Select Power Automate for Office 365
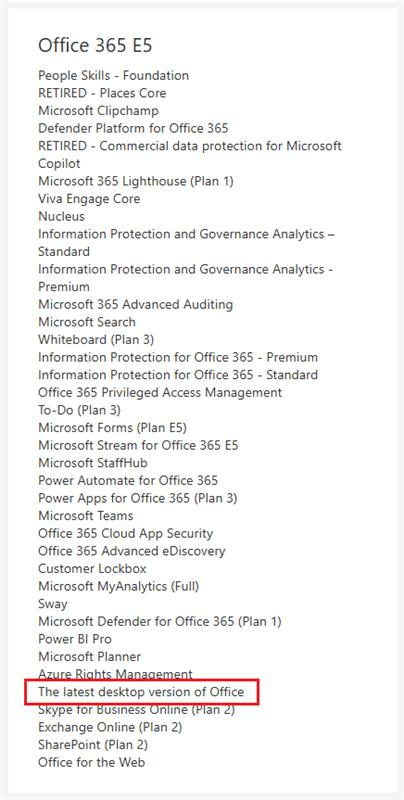Image resolution: width=404 pixels, height=800 pixels. click(x=128, y=481)
